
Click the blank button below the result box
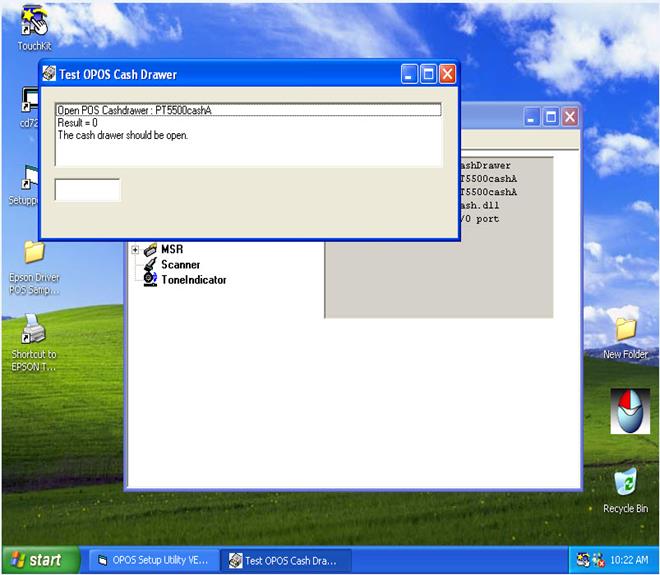88,190
